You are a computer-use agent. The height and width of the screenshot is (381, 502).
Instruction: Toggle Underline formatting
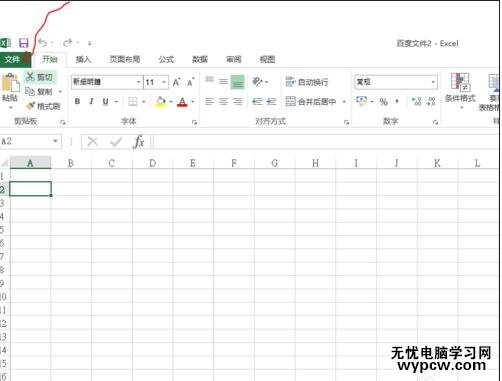[x=105, y=101]
